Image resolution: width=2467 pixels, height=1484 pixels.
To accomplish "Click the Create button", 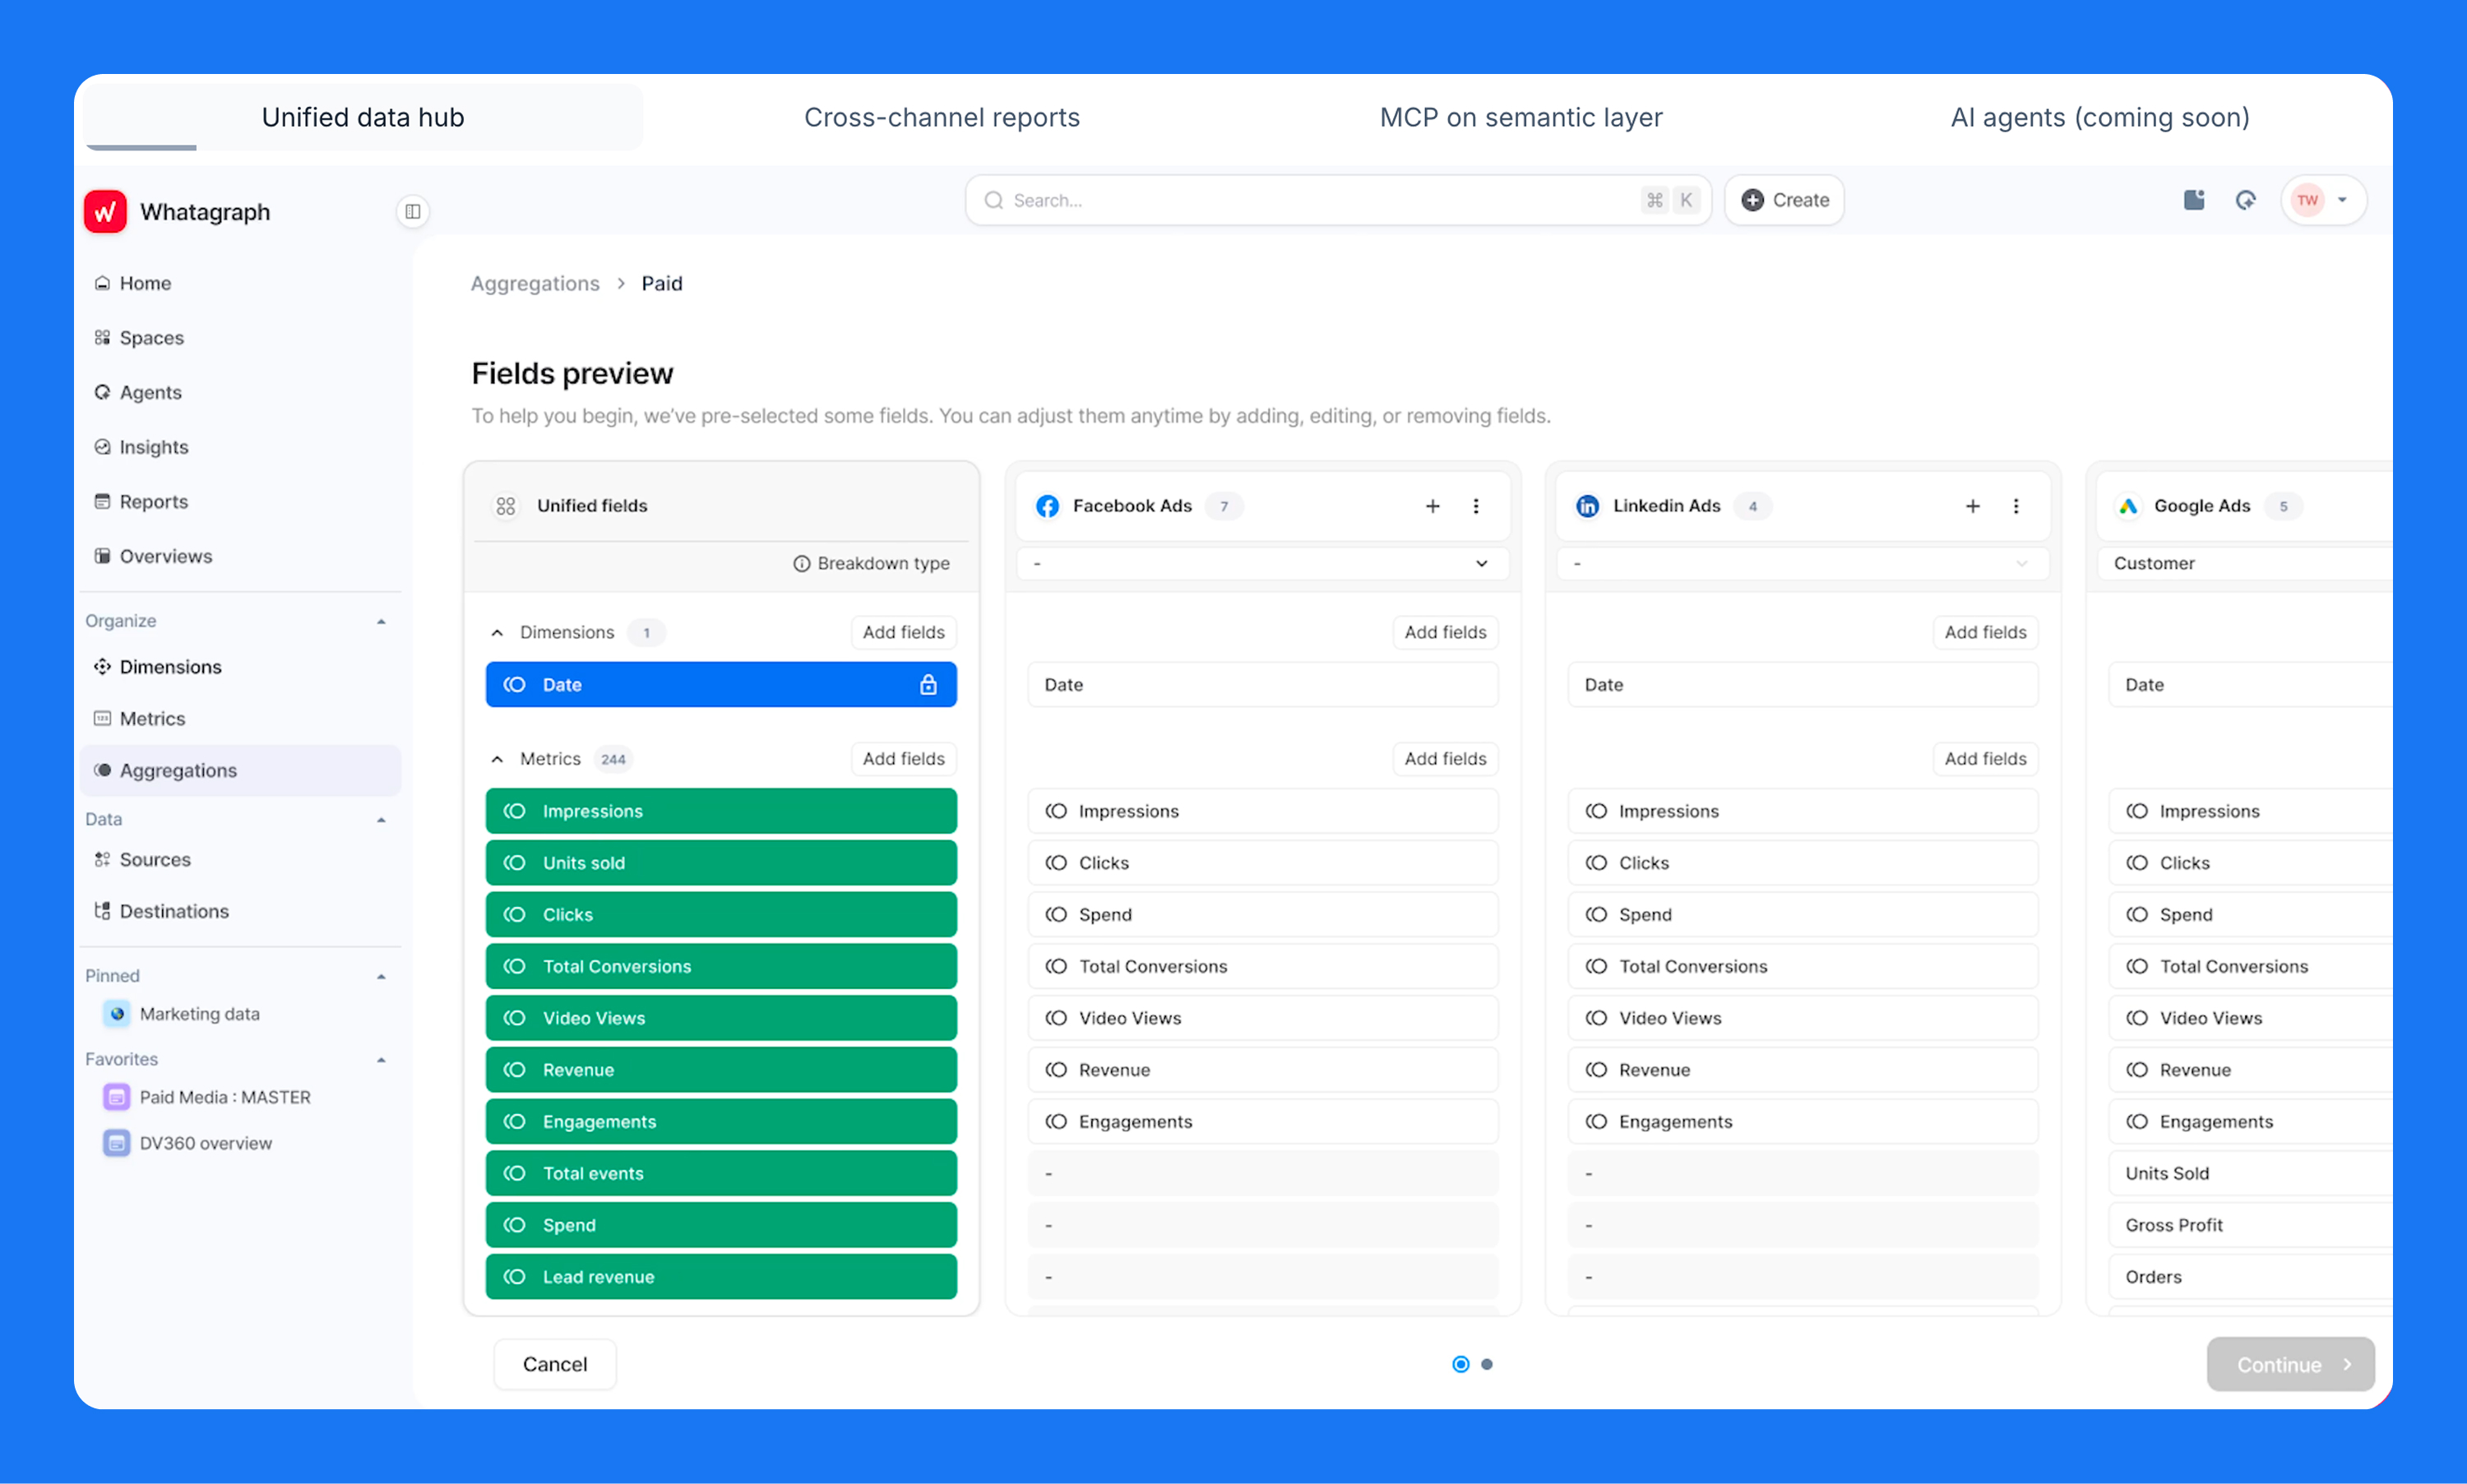I will coord(1784,200).
